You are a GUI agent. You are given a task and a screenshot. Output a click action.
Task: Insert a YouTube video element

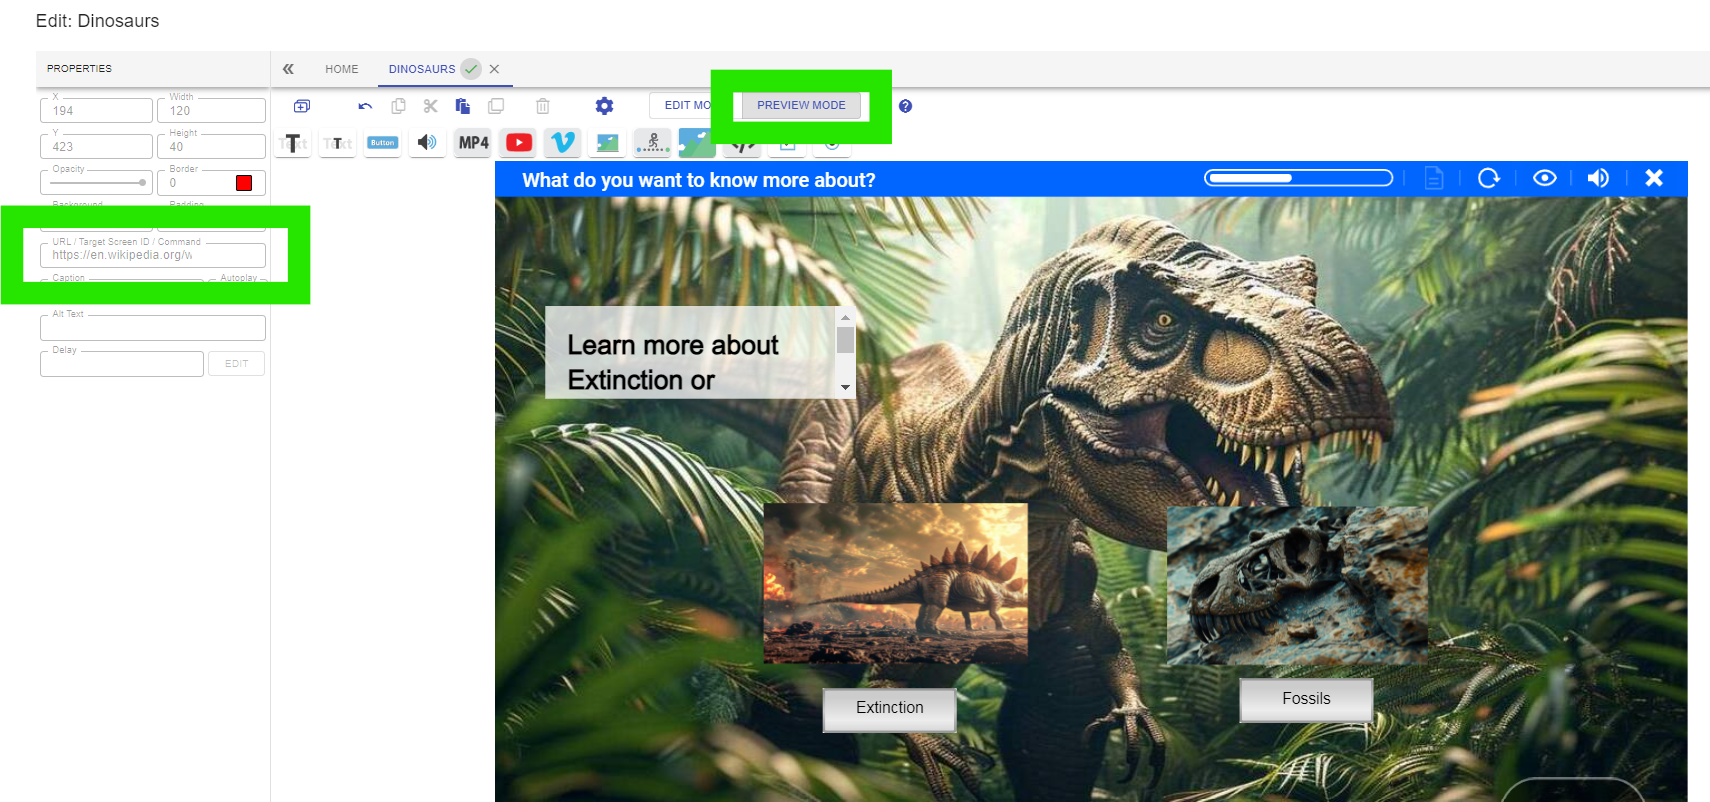(x=519, y=143)
